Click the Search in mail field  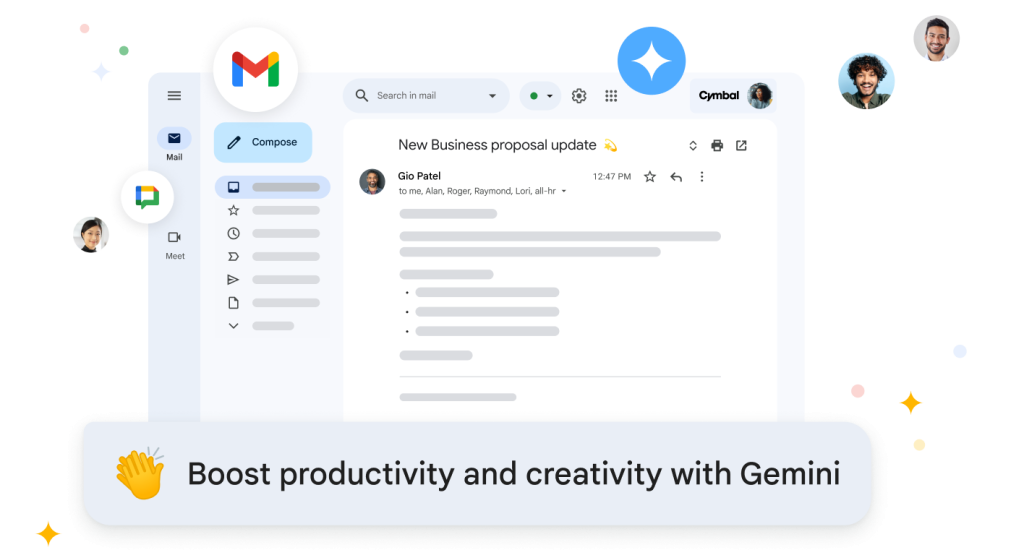426,95
